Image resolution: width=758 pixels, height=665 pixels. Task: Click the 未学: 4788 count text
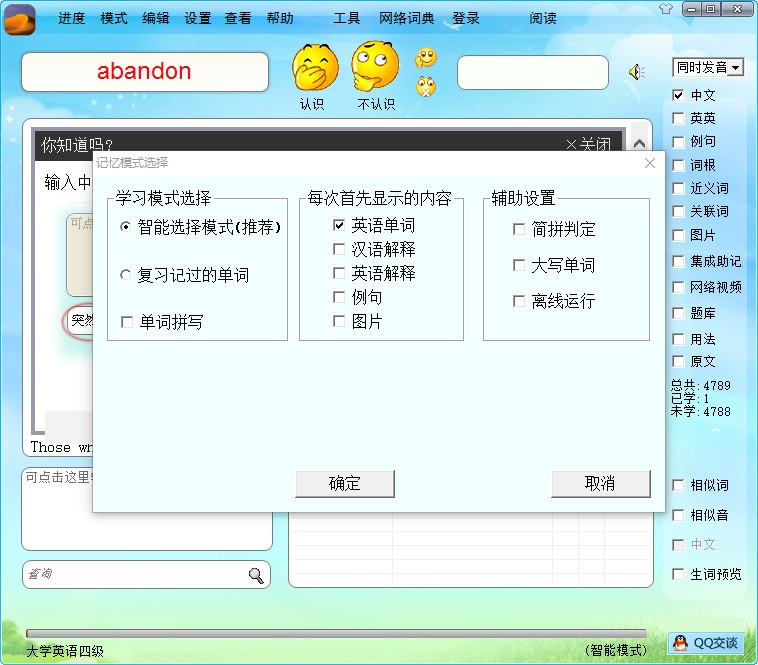coord(700,412)
